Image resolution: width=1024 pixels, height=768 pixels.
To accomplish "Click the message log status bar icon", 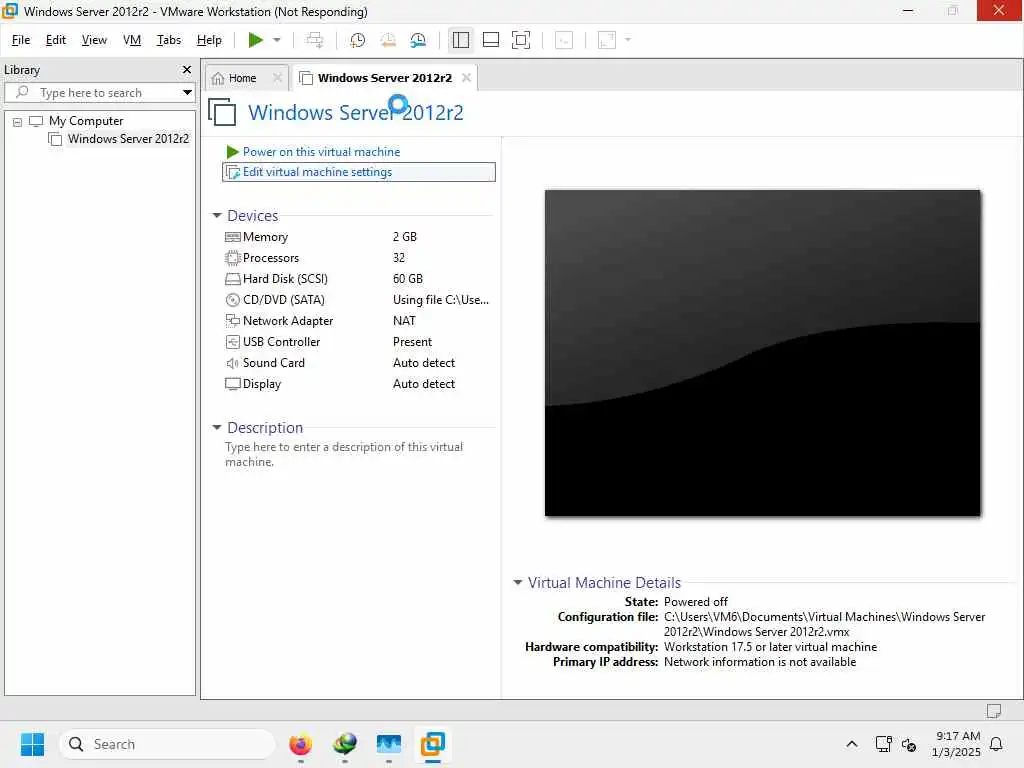I will (994, 711).
